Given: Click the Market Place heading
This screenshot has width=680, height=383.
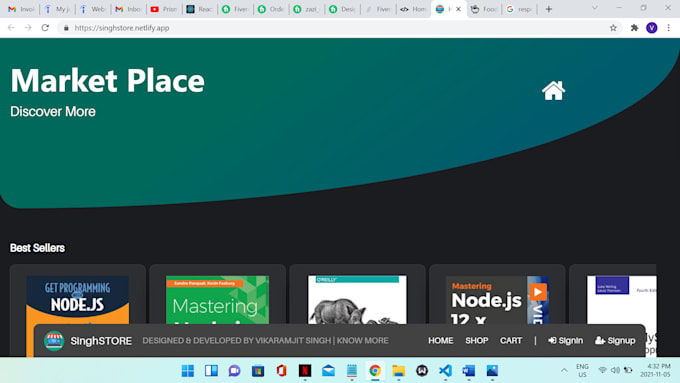Looking at the screenshot, I should point(108,81).
